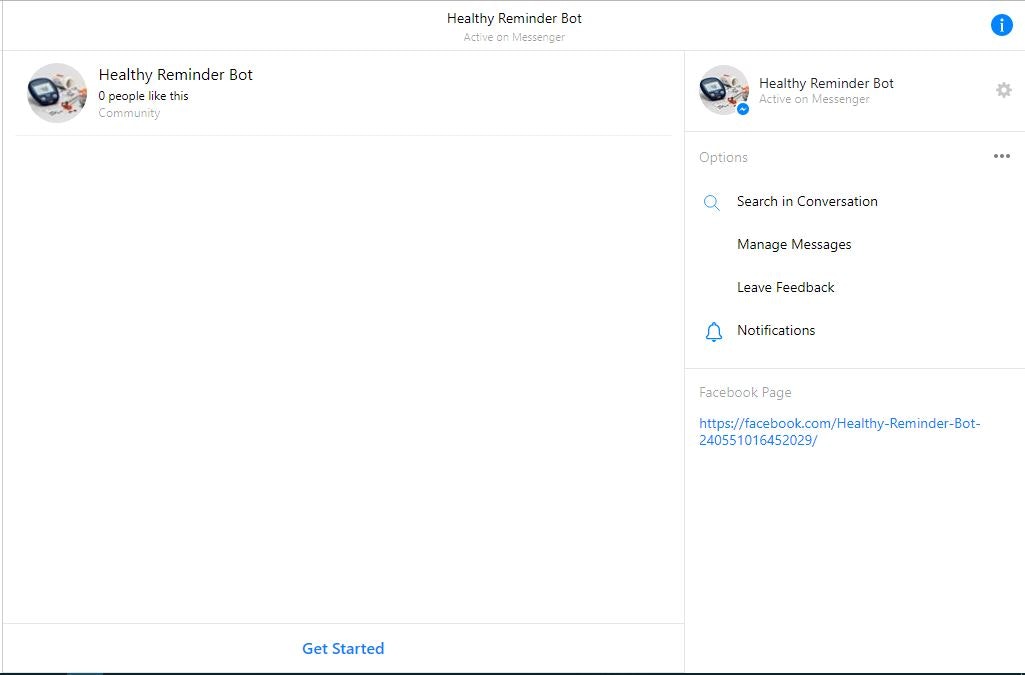Open the Options three-dots menu

coord(1001,156)
